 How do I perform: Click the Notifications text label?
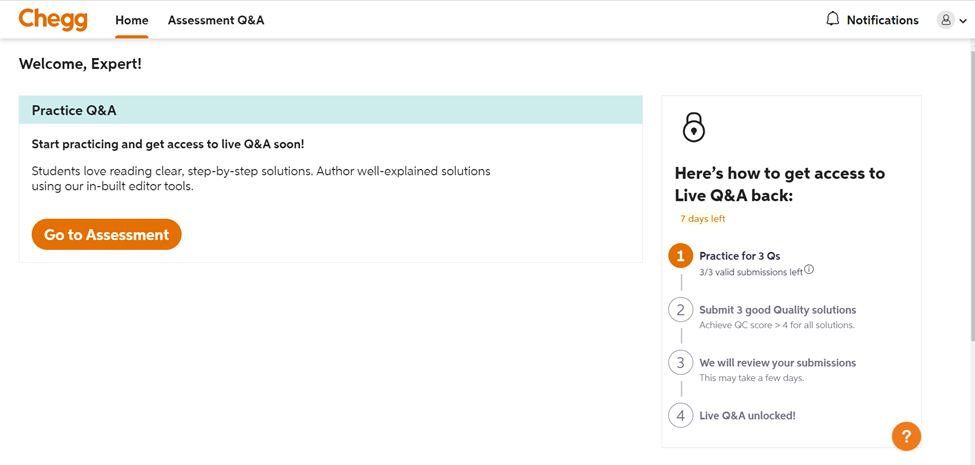pos(882,20)
